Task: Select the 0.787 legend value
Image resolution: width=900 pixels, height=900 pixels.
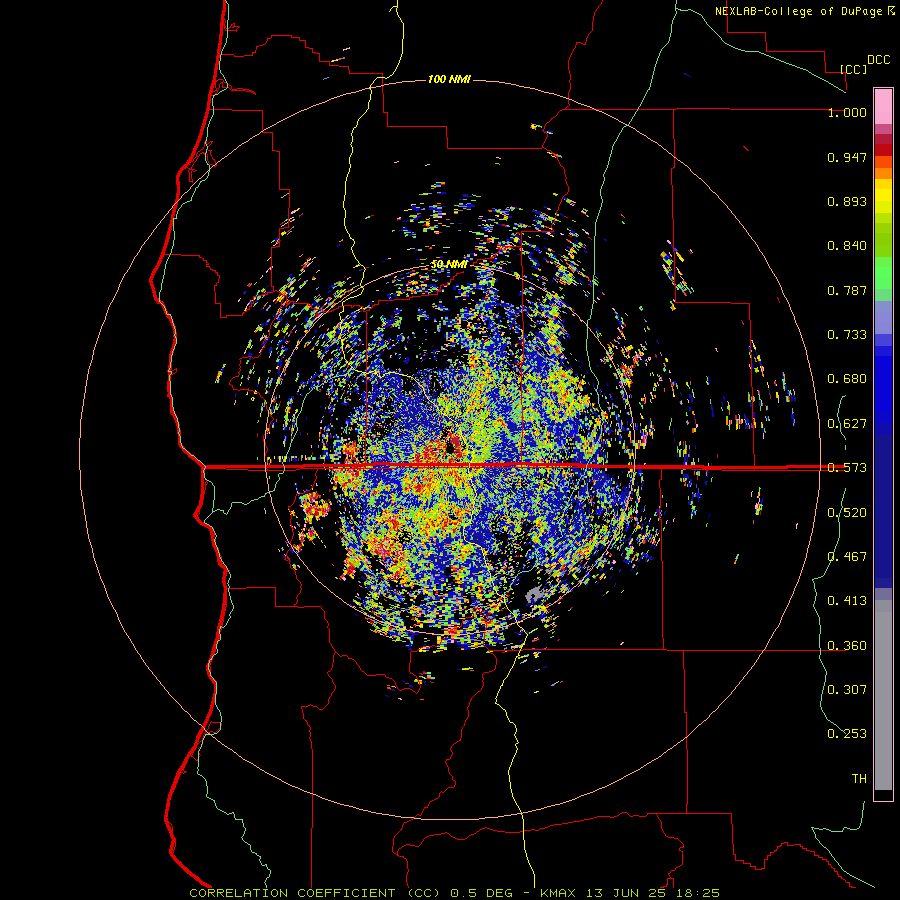Action: (x=847, y=290)
